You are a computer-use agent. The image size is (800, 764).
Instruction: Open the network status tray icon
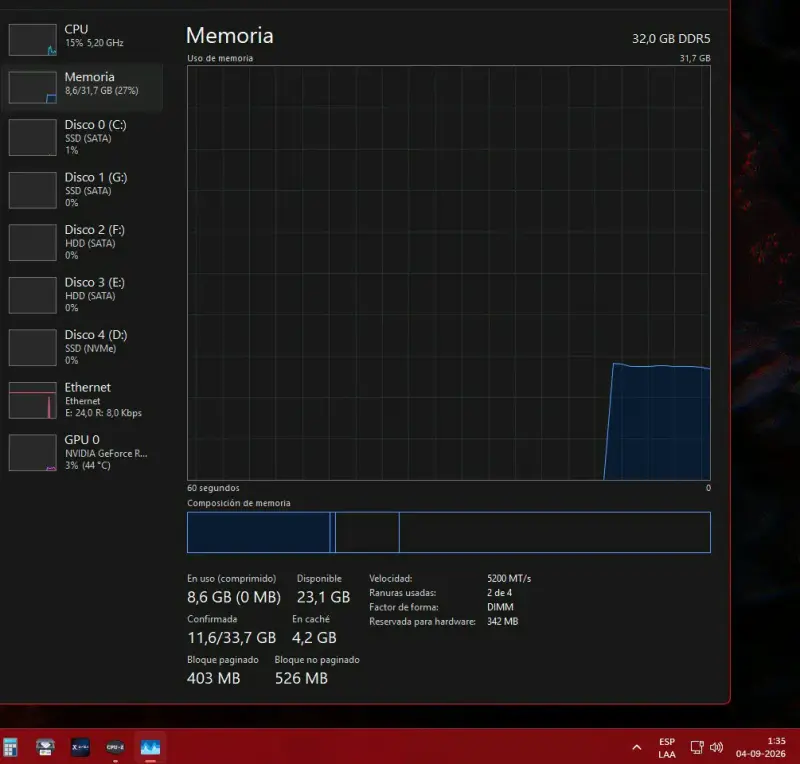coord(697,747)
